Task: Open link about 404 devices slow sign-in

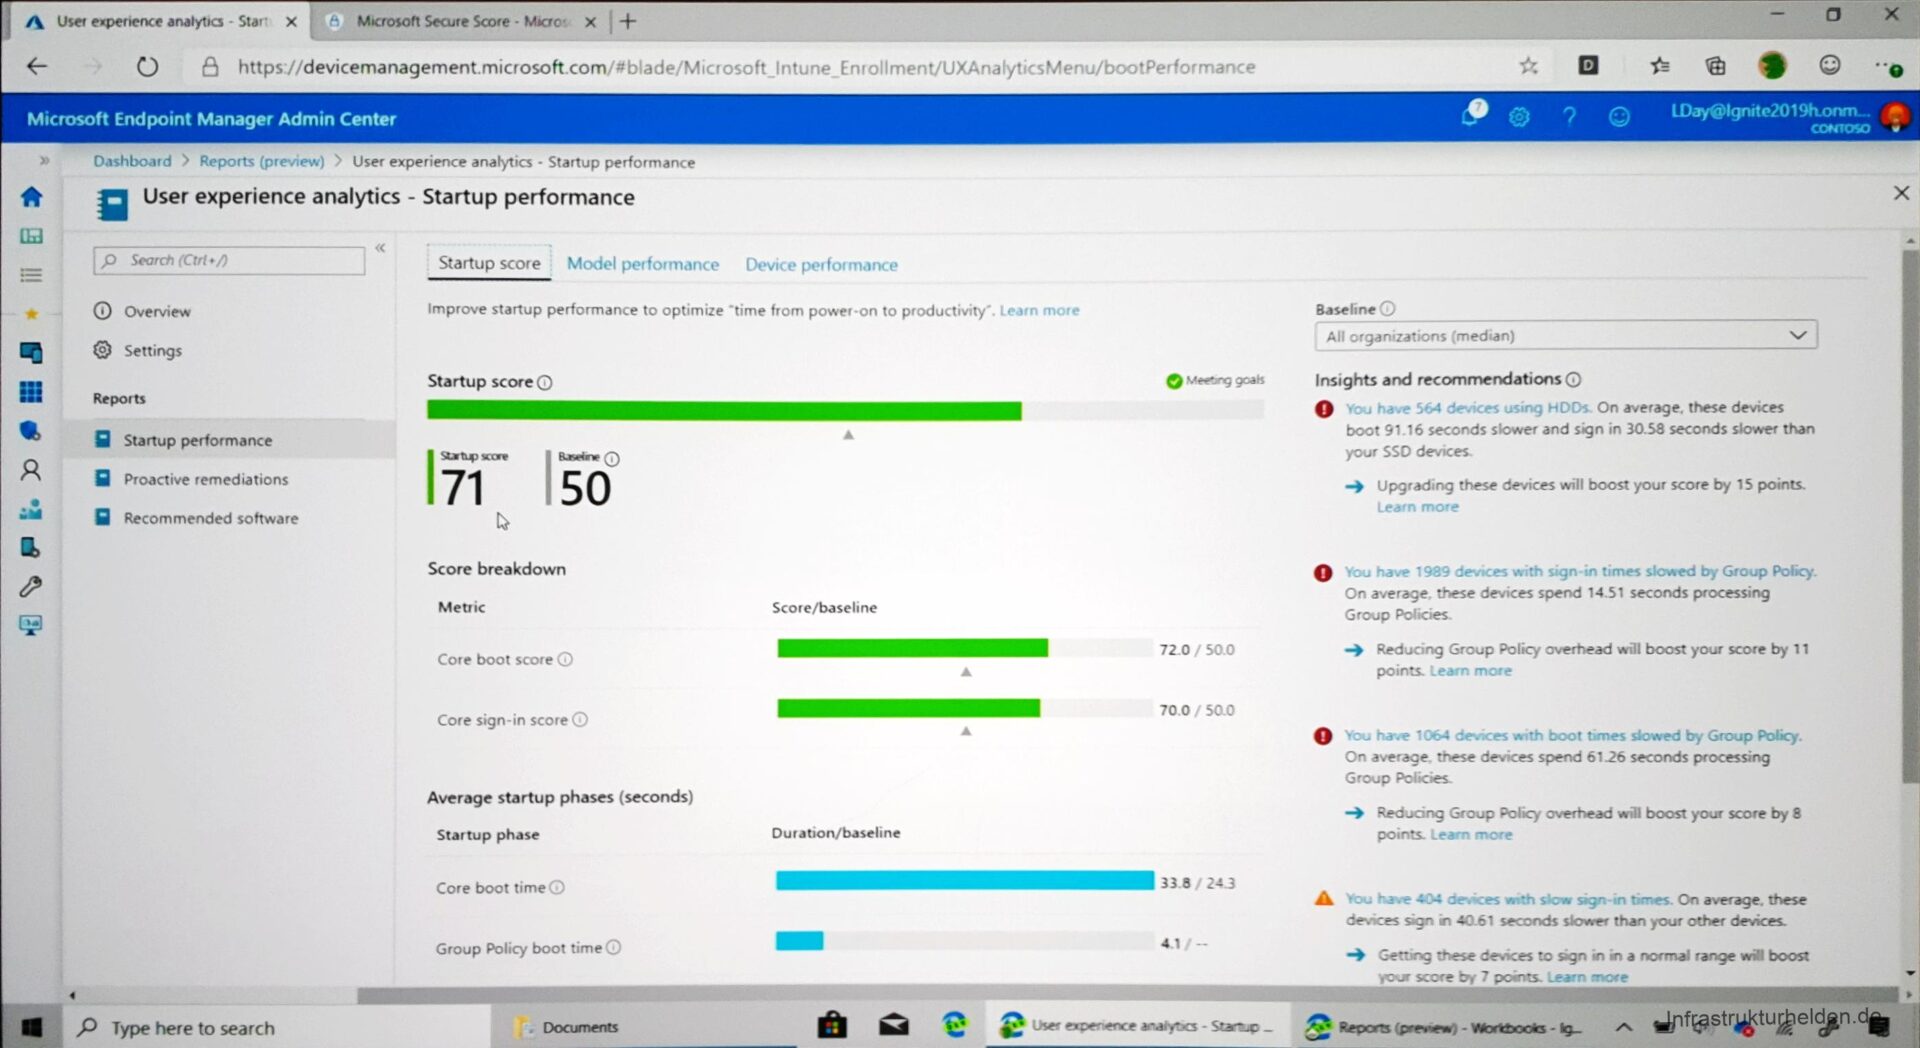Action: coord(1508,899)
